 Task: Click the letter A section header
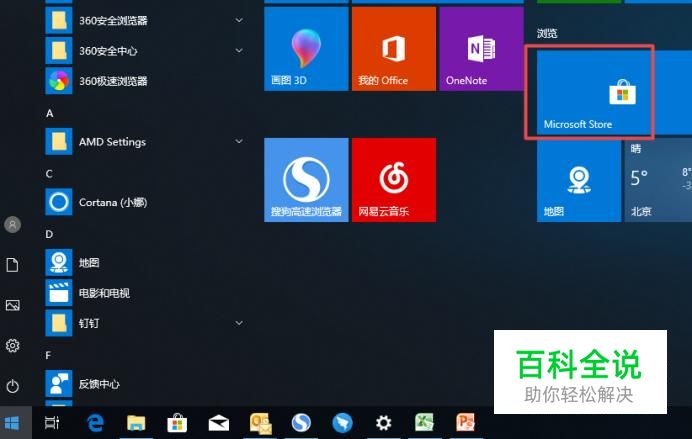tap(49, 113)
